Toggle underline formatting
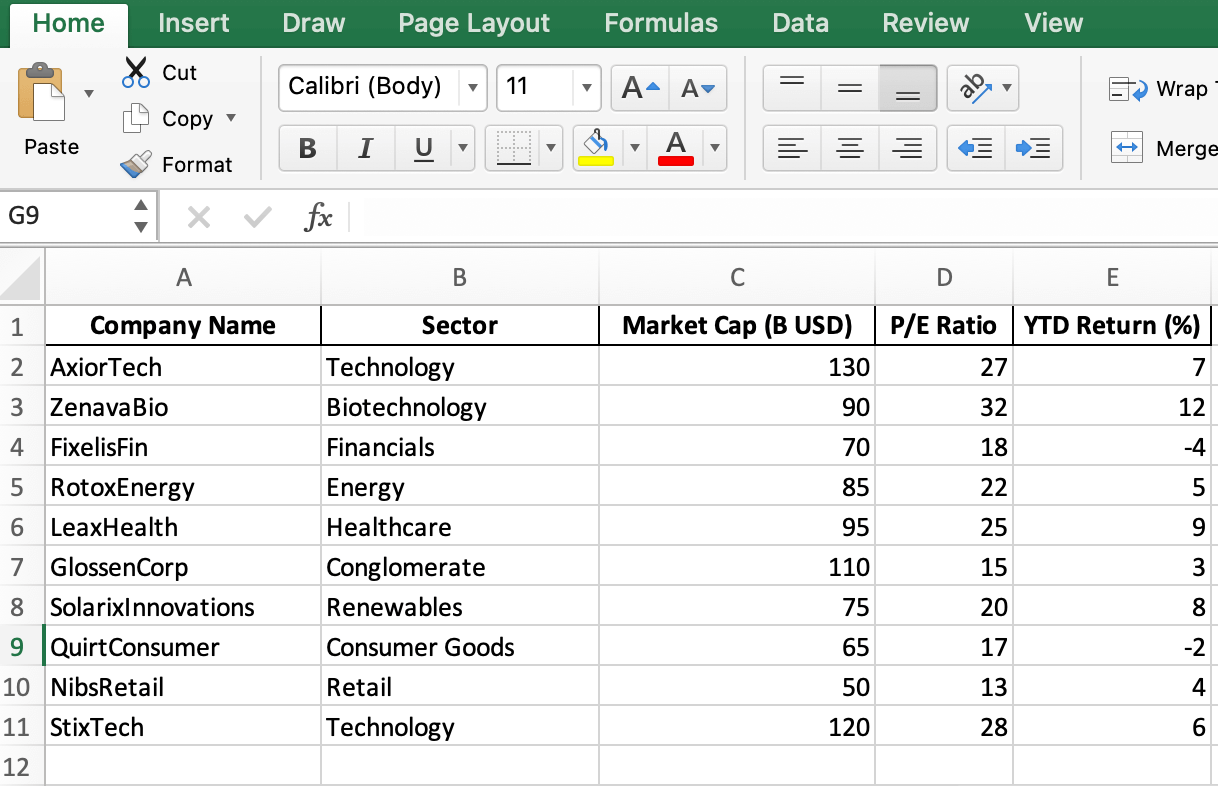The width and height of the screenshot is (1218, 786). (423, 149)
